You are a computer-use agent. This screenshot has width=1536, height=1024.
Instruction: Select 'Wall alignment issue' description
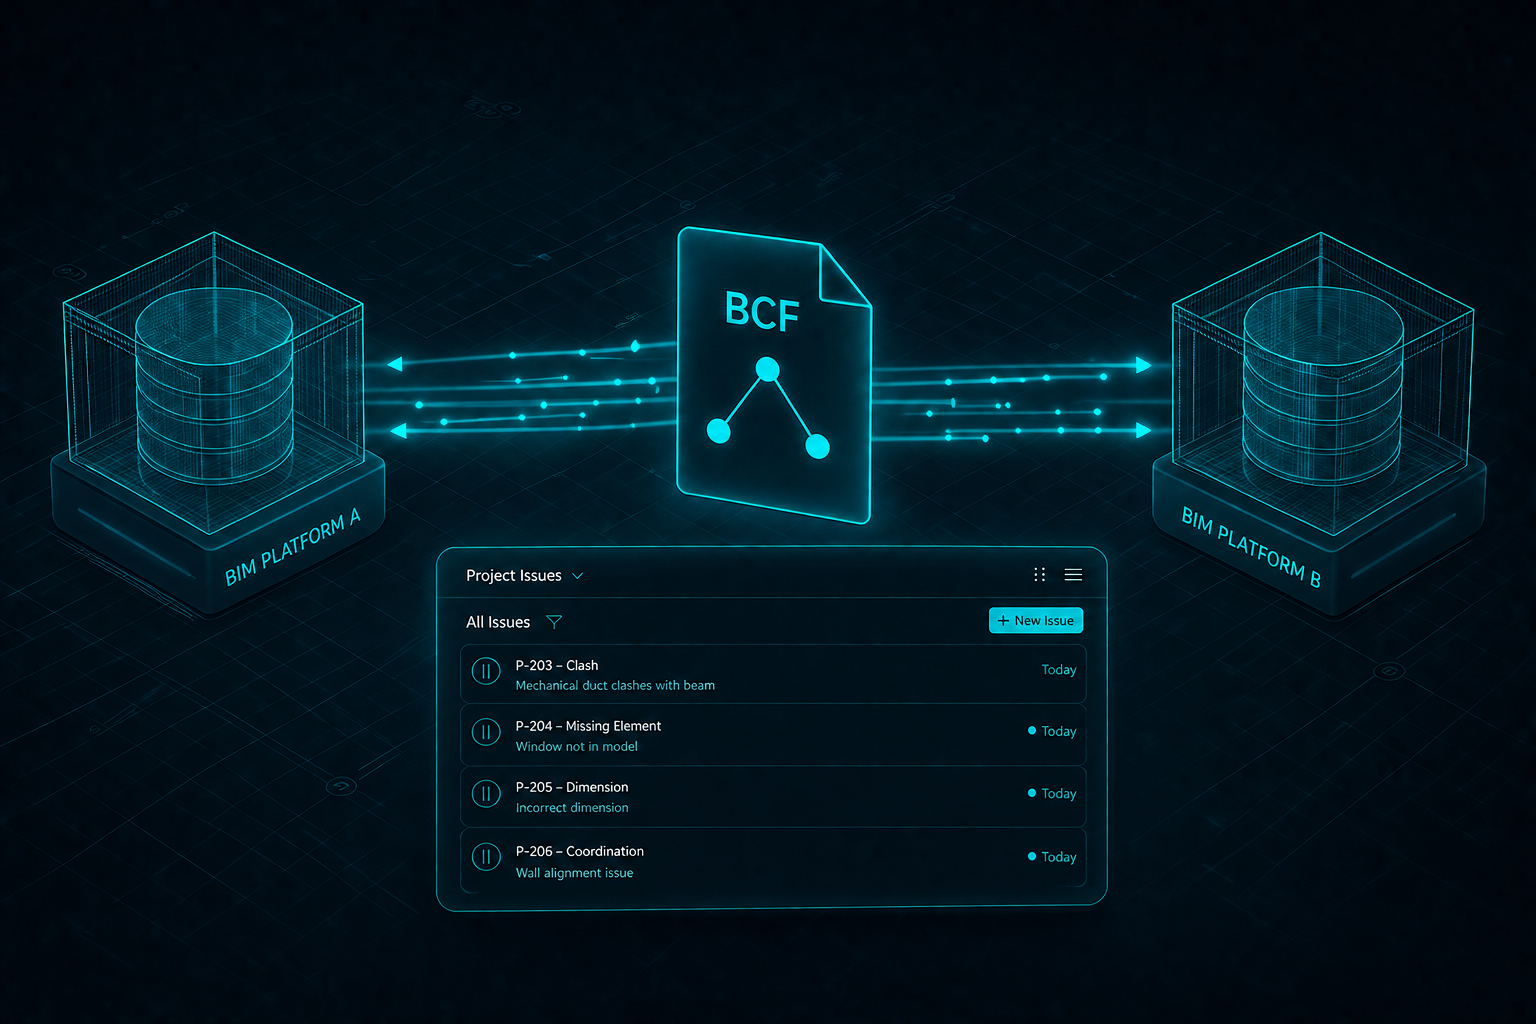click(574, 873)
